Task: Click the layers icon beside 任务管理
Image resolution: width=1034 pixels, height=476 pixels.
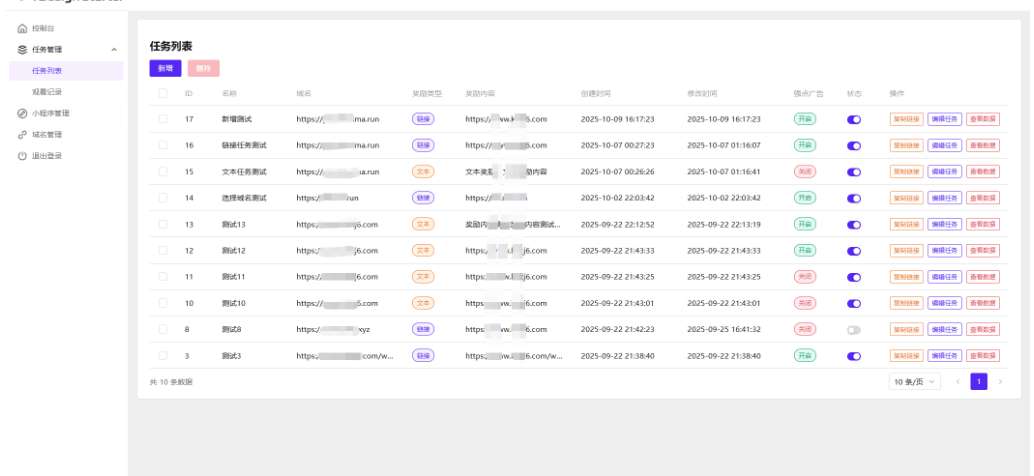Action: (x=22, y=49)
